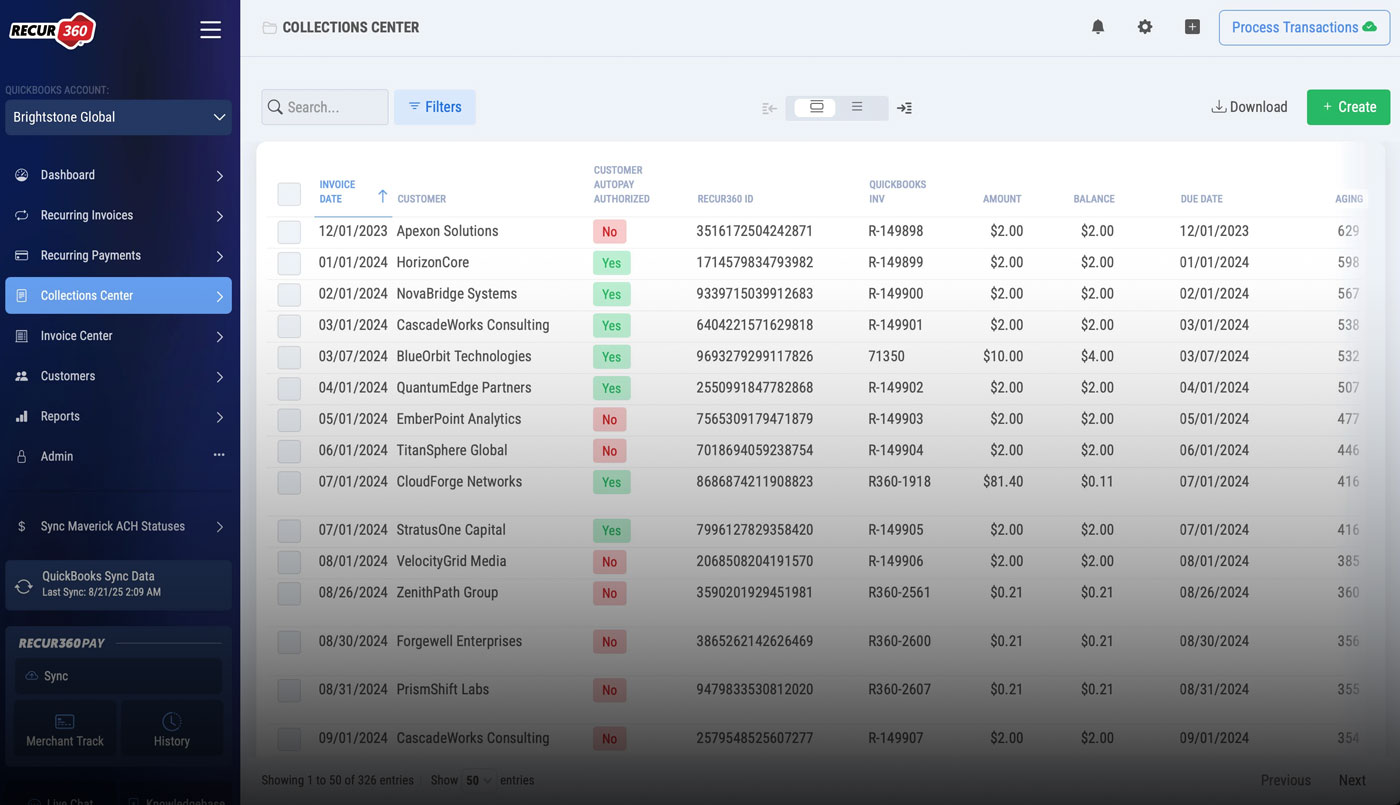
Task: Open the Recurring Payments menu item
Action: 118,255
